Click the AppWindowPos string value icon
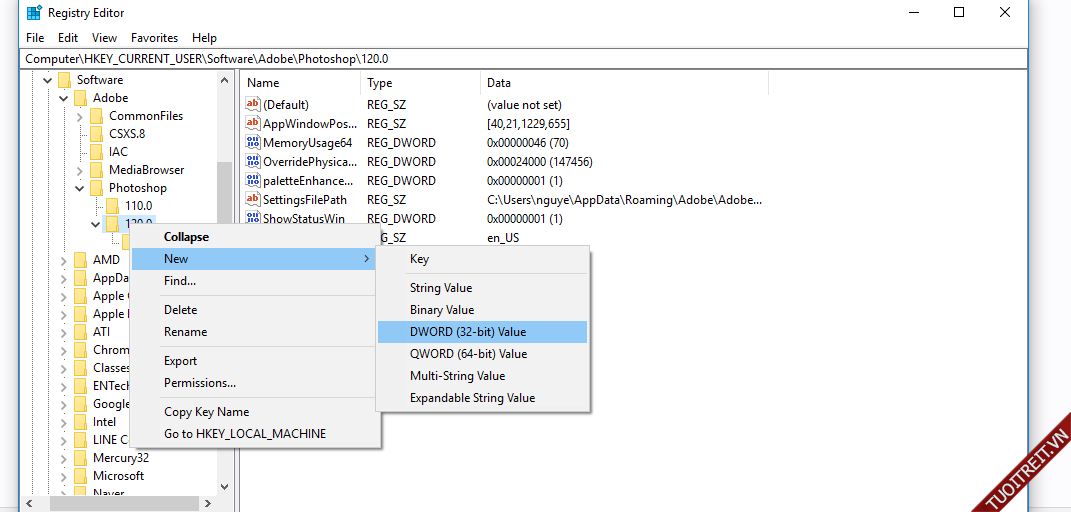The height and width of the screenshot is (512, 1071). (253, 124)
